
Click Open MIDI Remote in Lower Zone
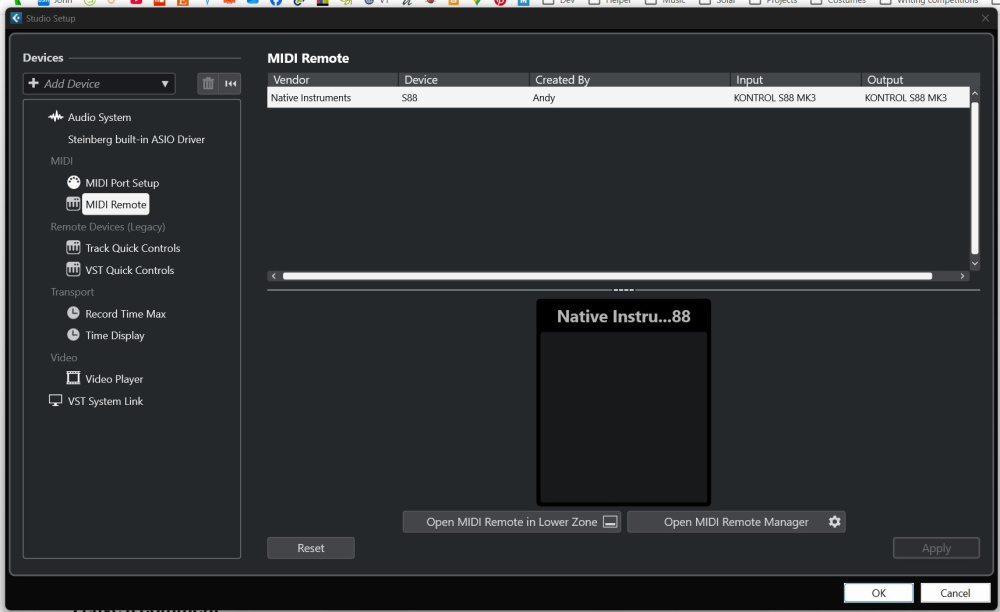click(511, 522)
